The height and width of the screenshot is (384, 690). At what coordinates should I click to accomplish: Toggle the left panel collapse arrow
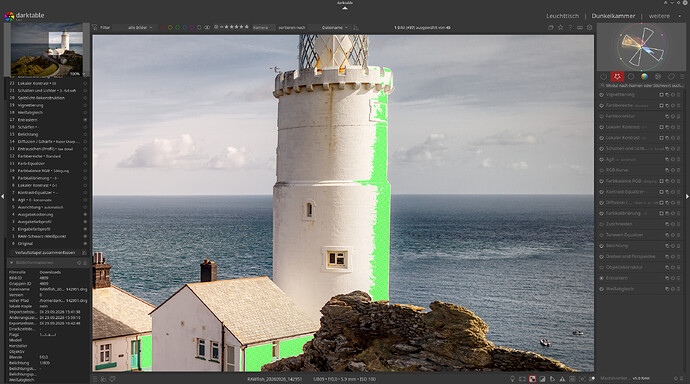(2, 197)
